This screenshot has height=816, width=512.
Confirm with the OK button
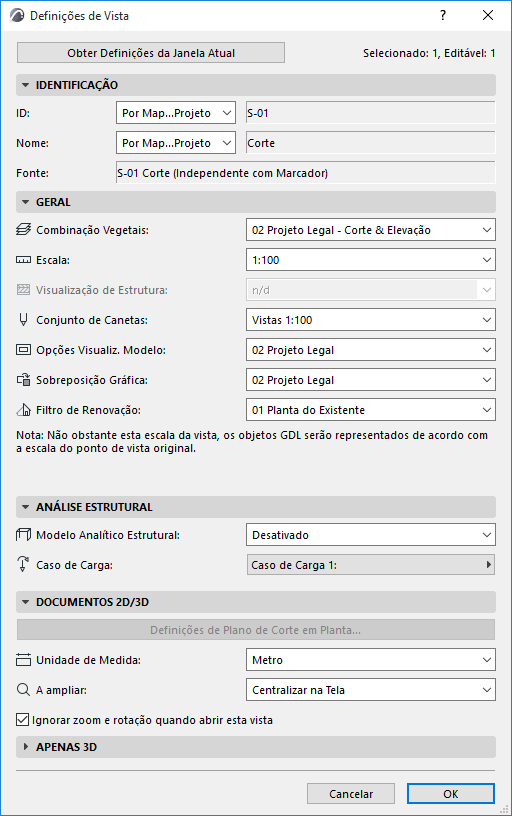(451, 794)
